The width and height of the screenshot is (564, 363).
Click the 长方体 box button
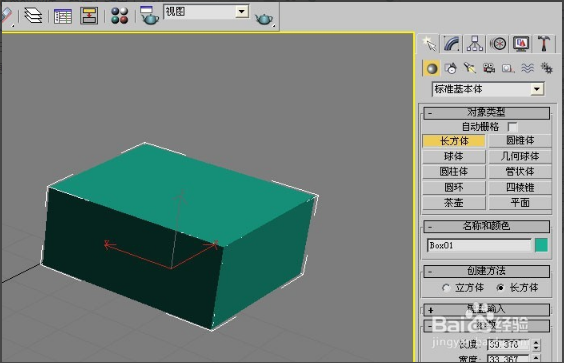click(x=454, y=141)
